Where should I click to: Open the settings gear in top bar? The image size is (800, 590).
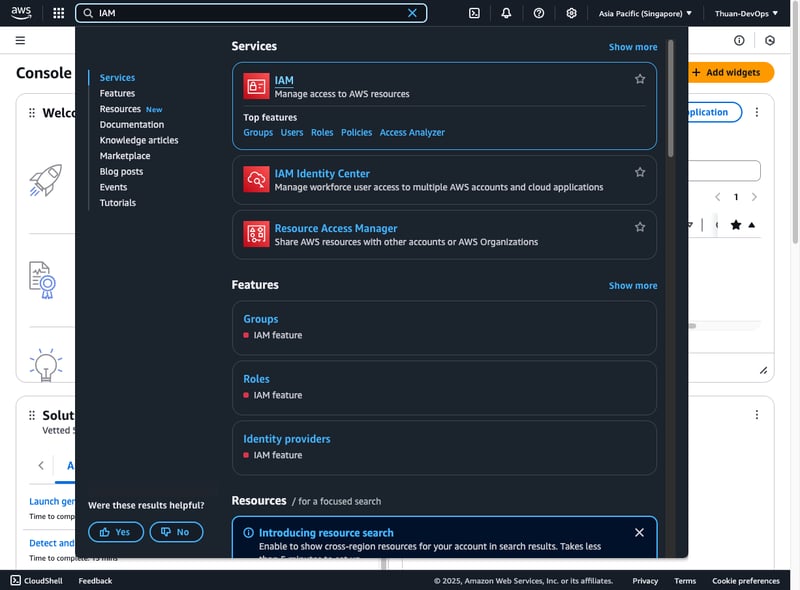pyautogui.click(x=571, y=13)
